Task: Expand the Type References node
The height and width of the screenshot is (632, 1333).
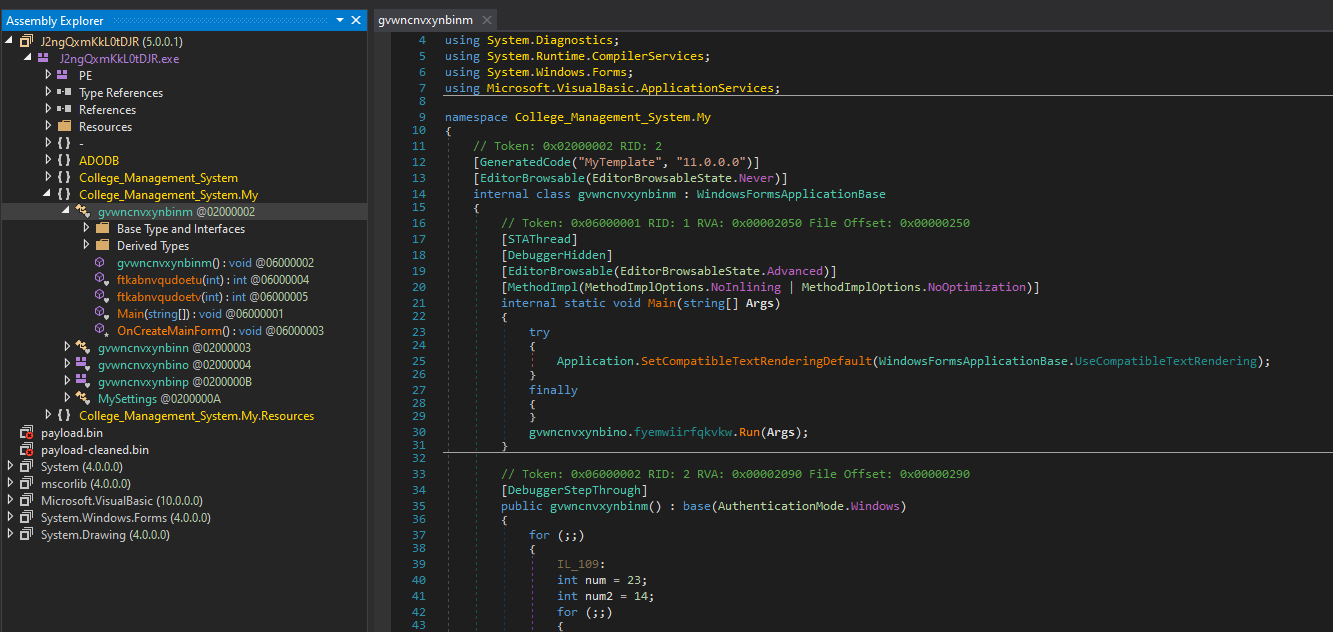Action: pos(48,93)
